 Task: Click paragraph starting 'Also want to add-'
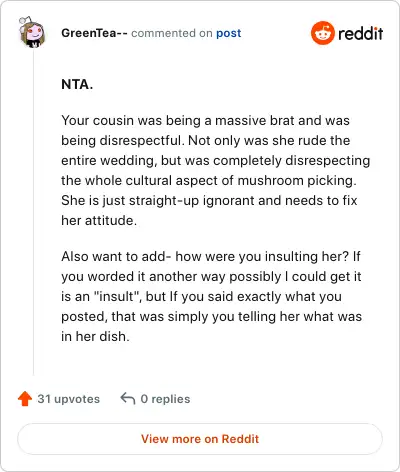211,296
